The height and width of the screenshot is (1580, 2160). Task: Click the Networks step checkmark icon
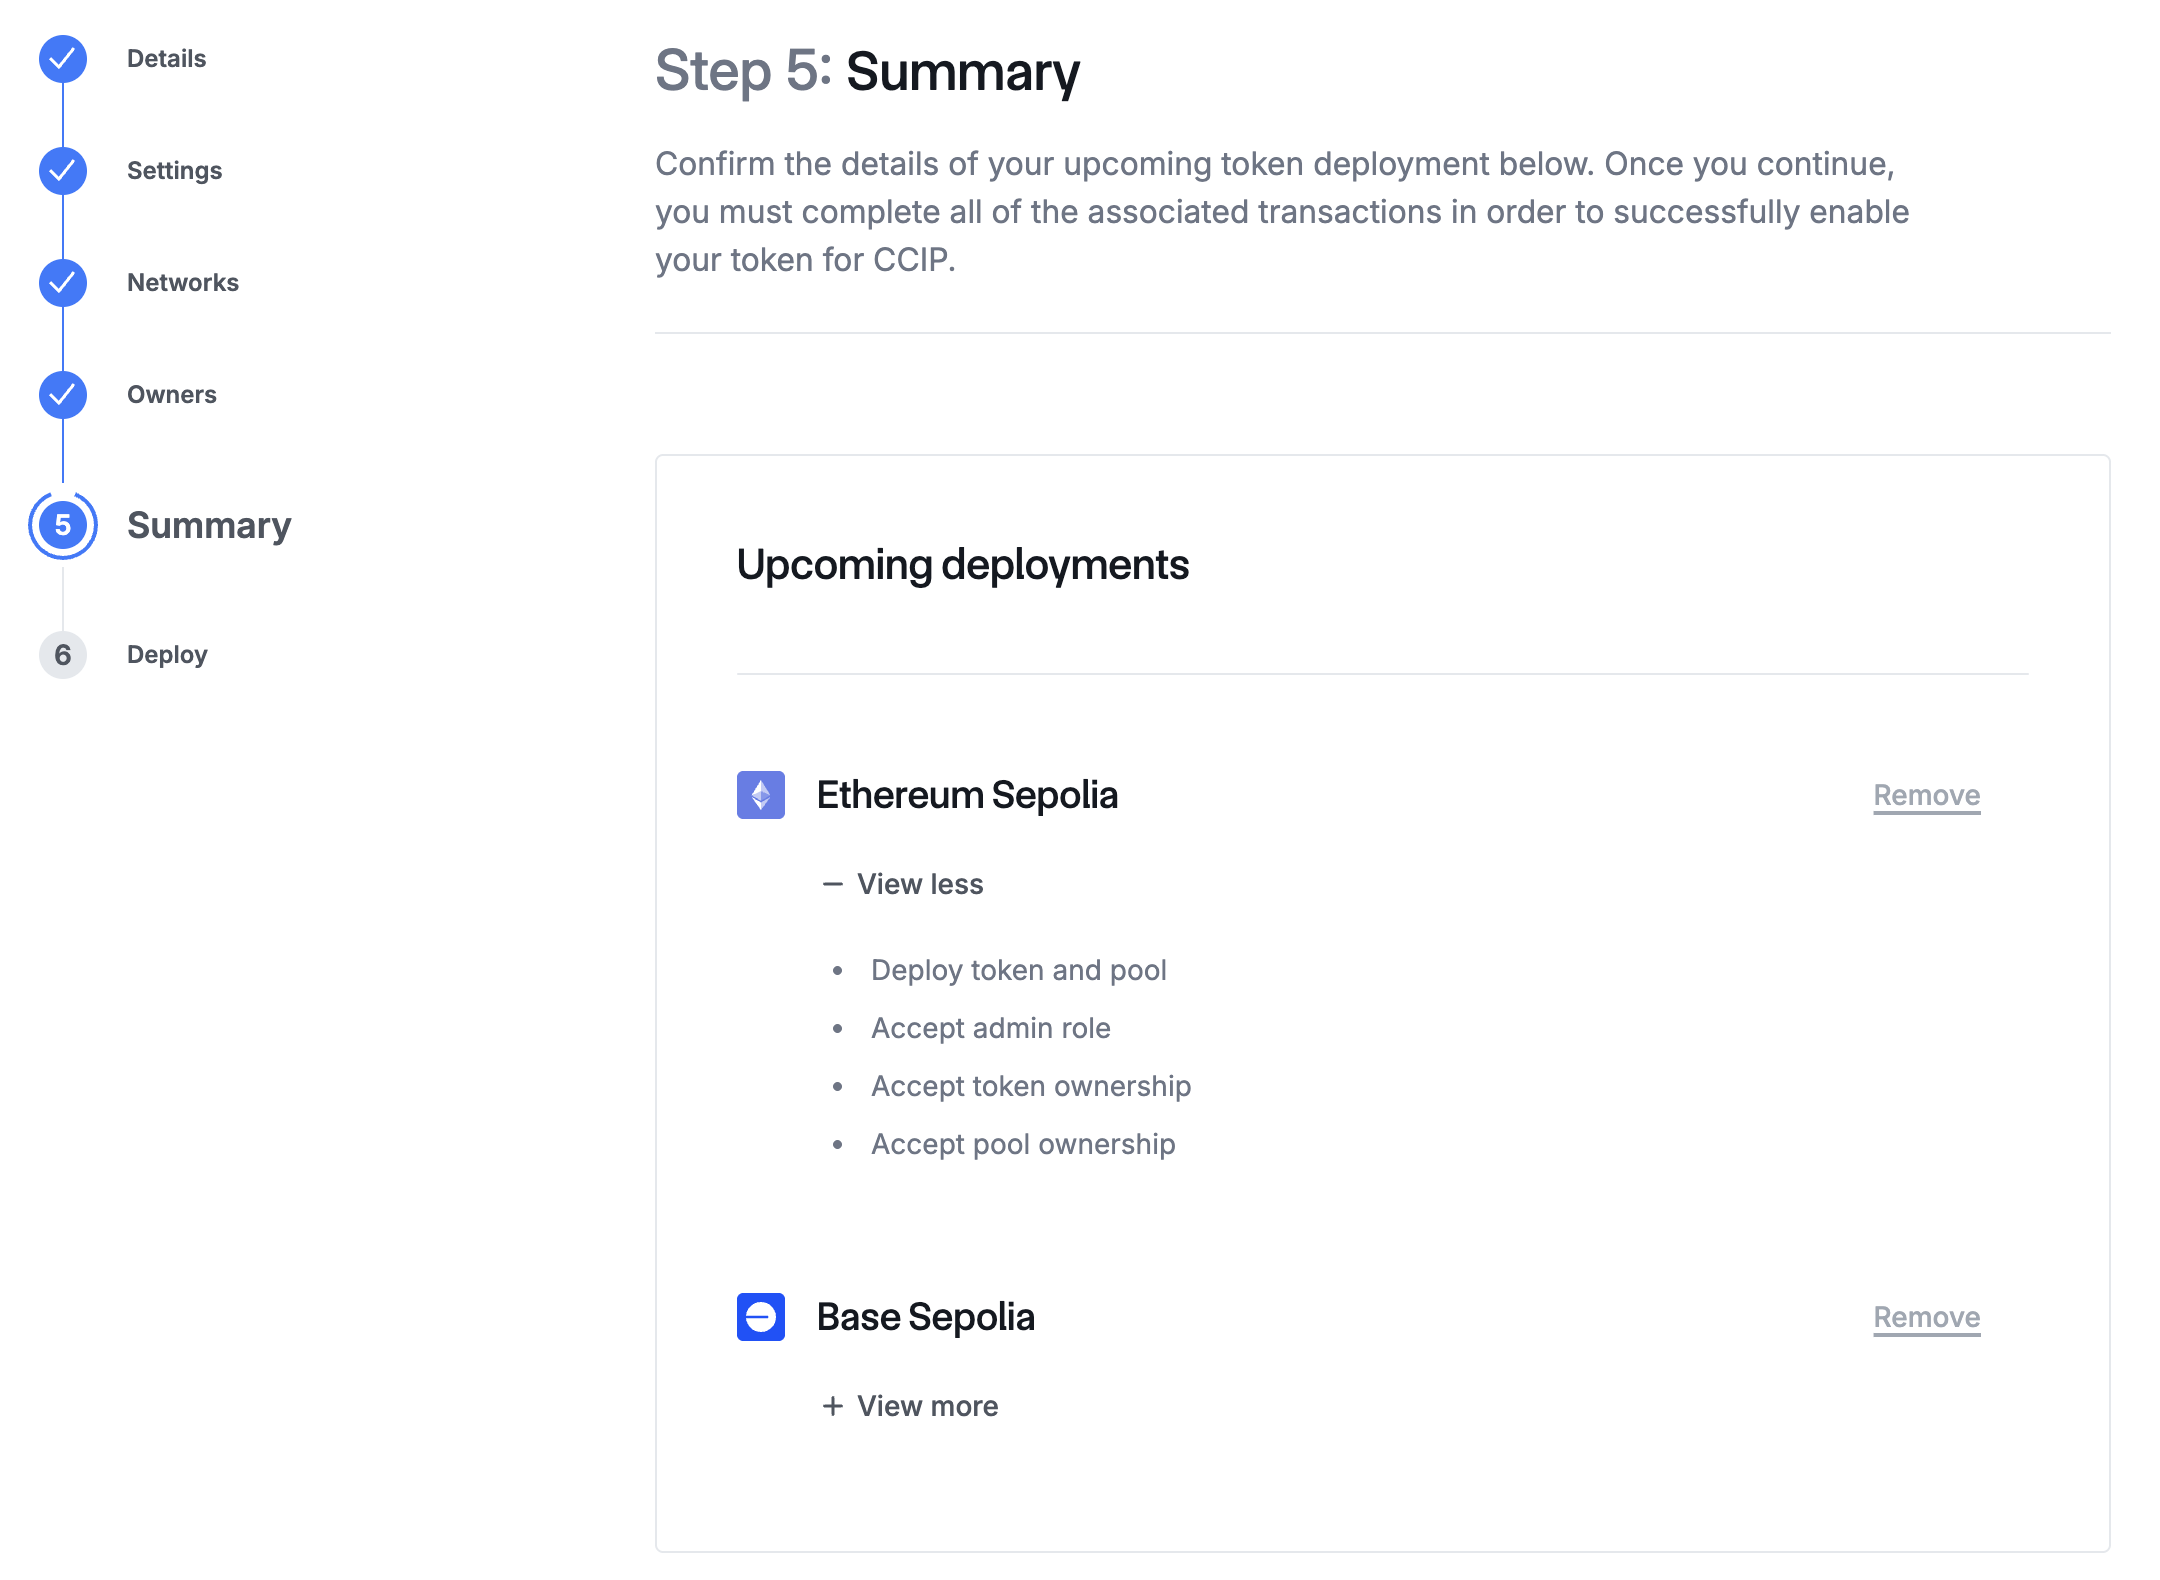tap(62, 283)
